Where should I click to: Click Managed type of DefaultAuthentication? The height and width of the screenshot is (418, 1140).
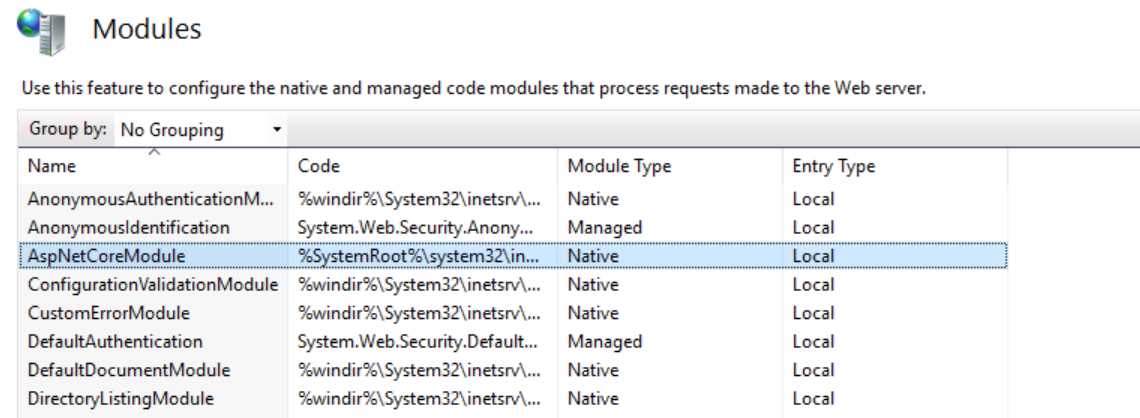[605, 342]
